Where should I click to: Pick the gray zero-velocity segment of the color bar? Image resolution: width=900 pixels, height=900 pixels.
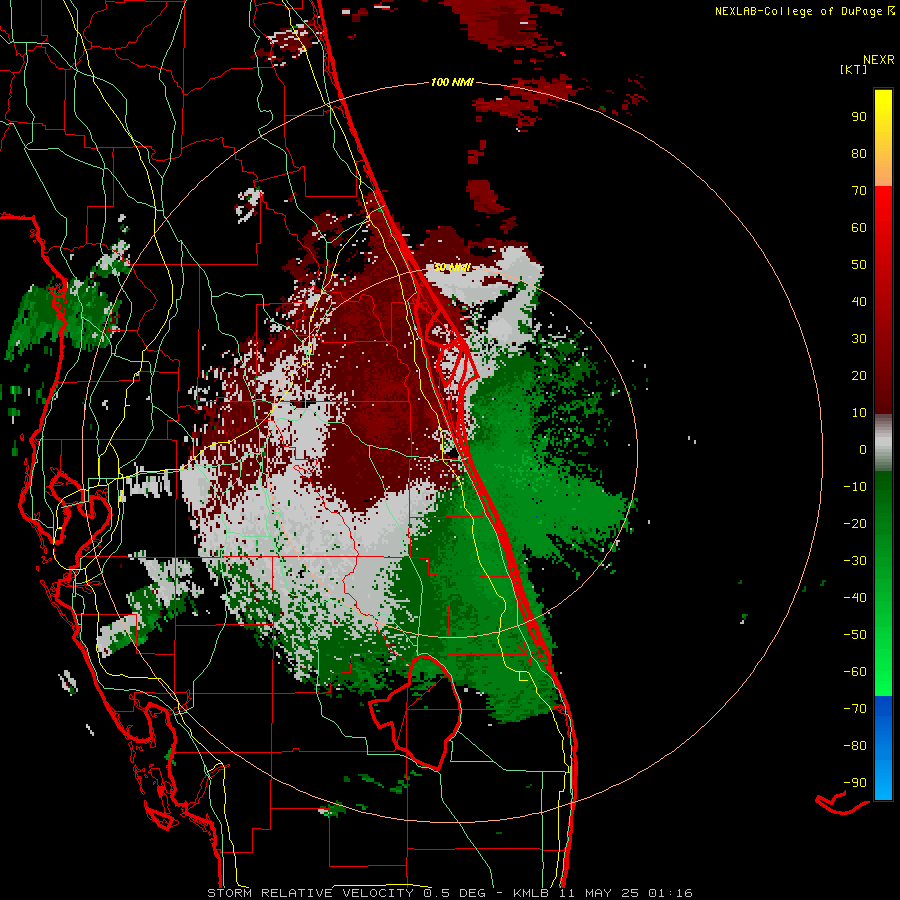point(883,443)
